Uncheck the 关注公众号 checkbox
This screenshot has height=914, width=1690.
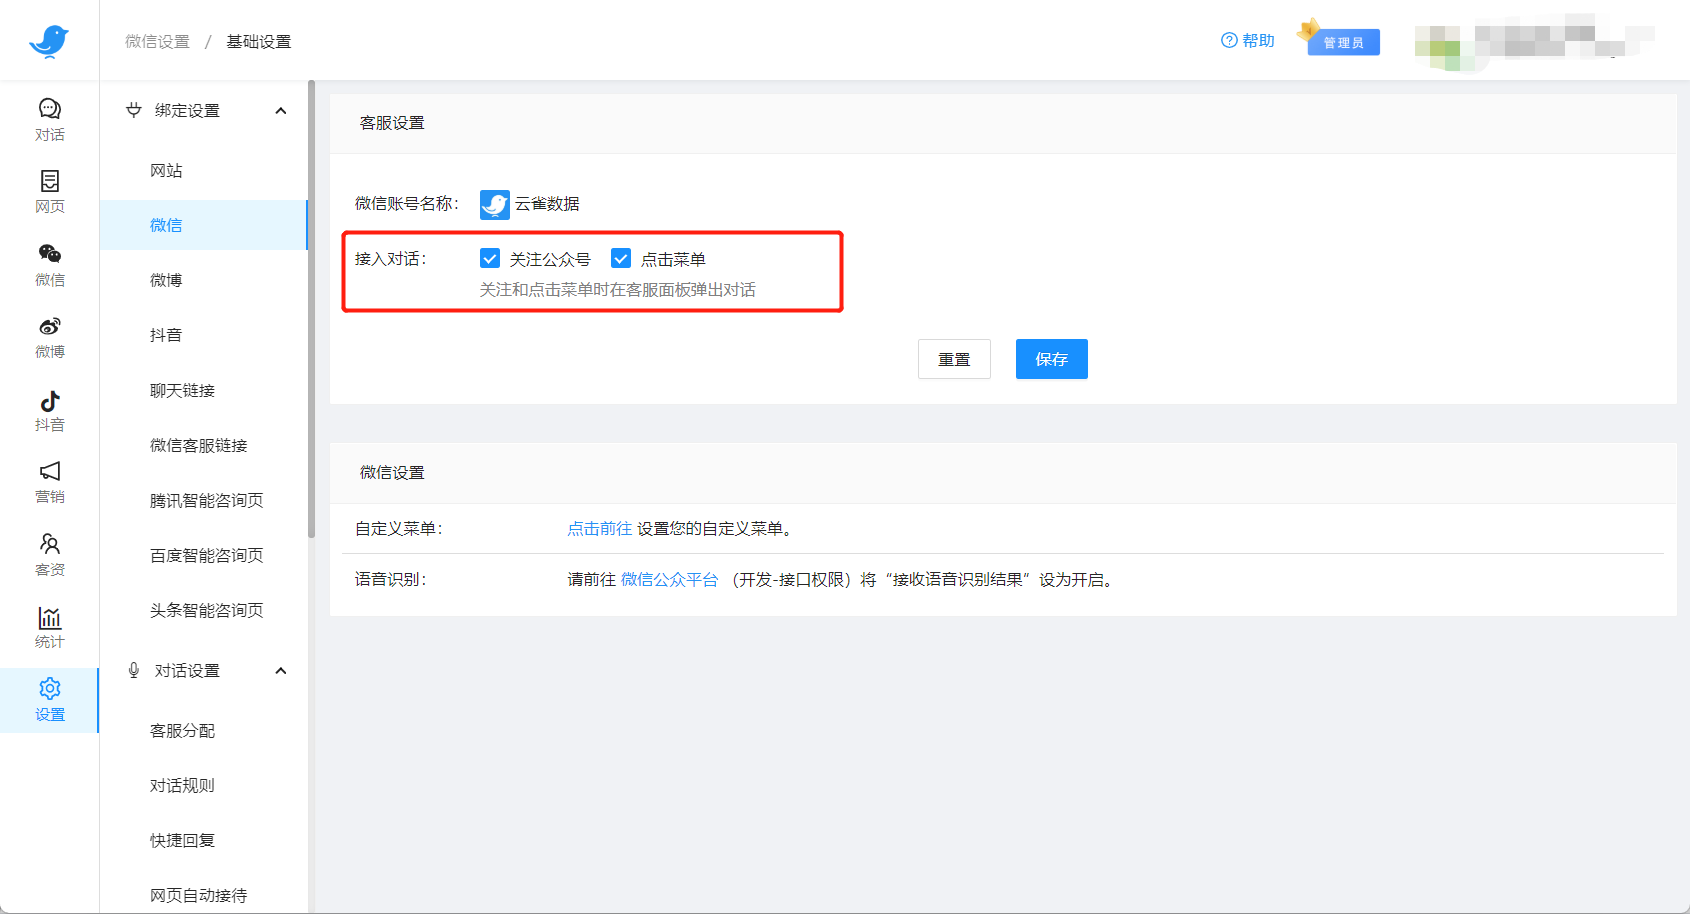pos(489,258)
